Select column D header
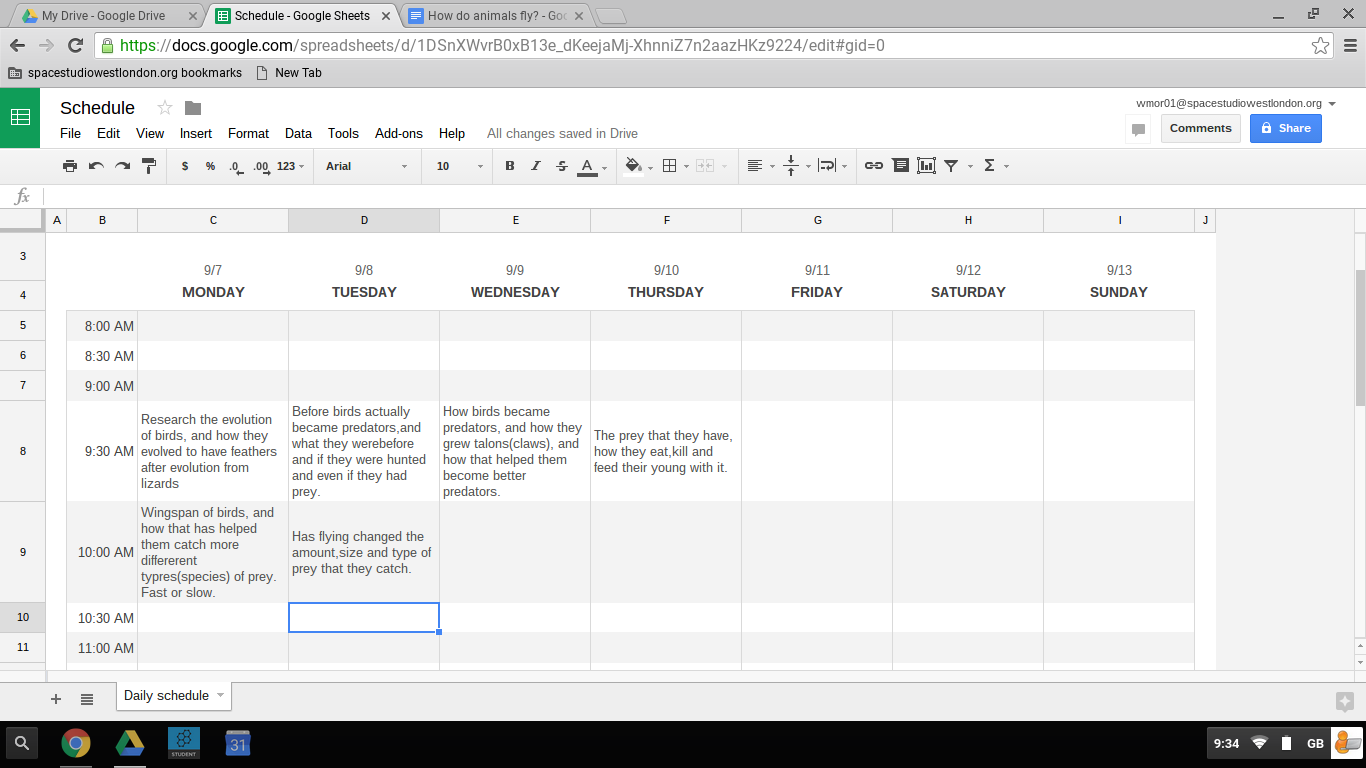 click(364, 220)
